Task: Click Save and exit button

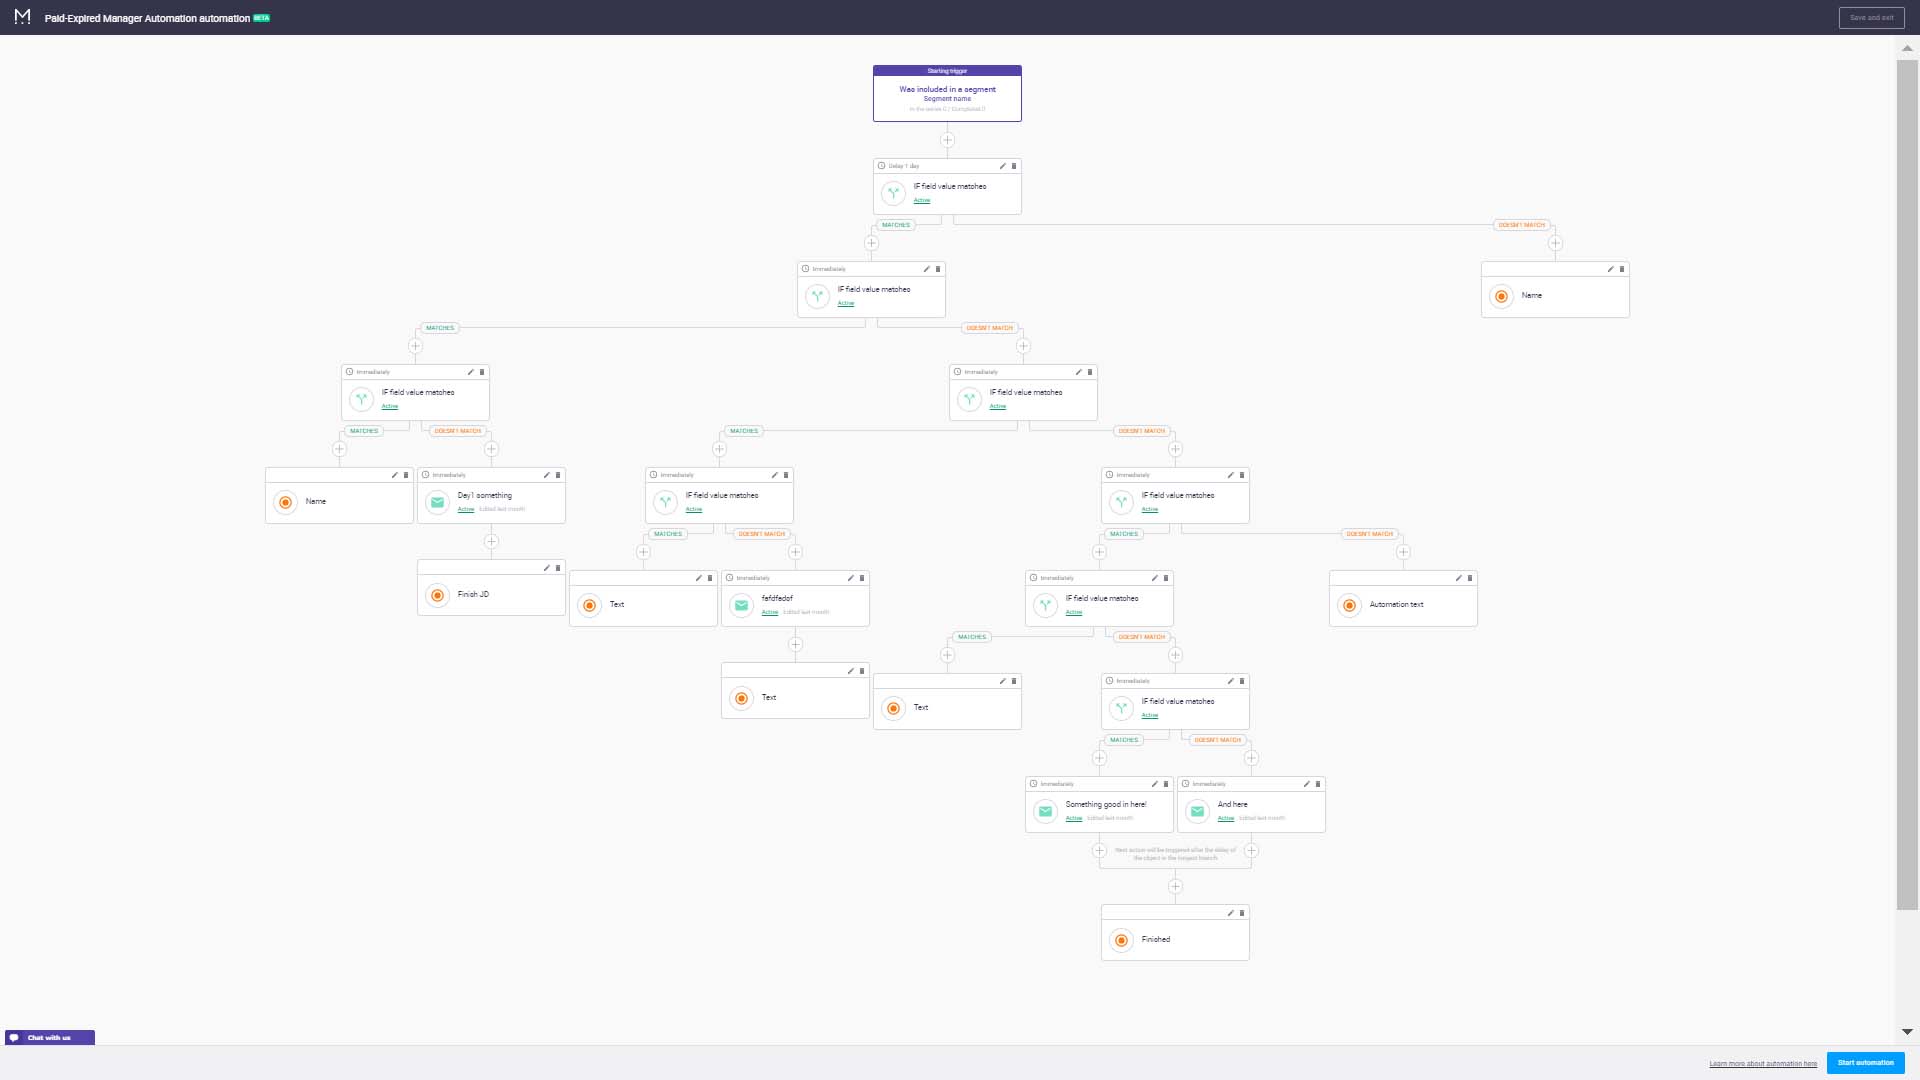Action: pyautogui.click(x=1871, y=18)
